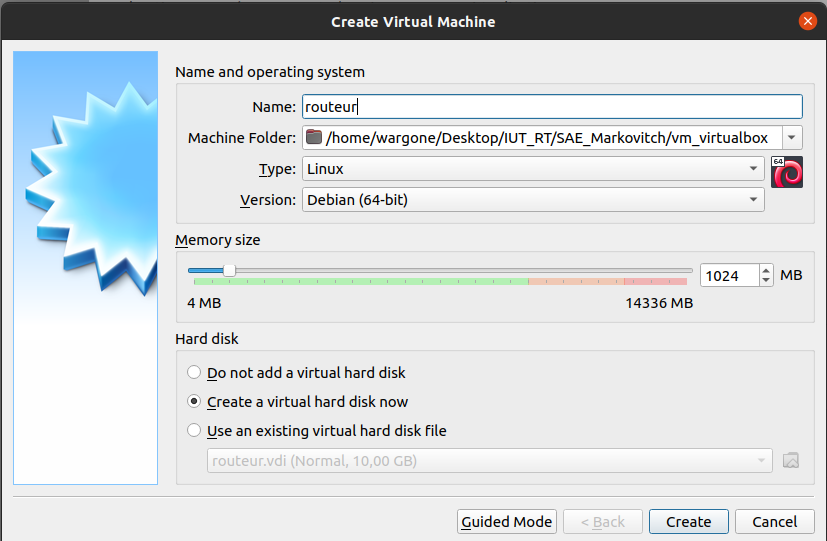This screenshot has height=541, width=827.
Task: Click the memory size slider handle
Action: coord(229,270)
